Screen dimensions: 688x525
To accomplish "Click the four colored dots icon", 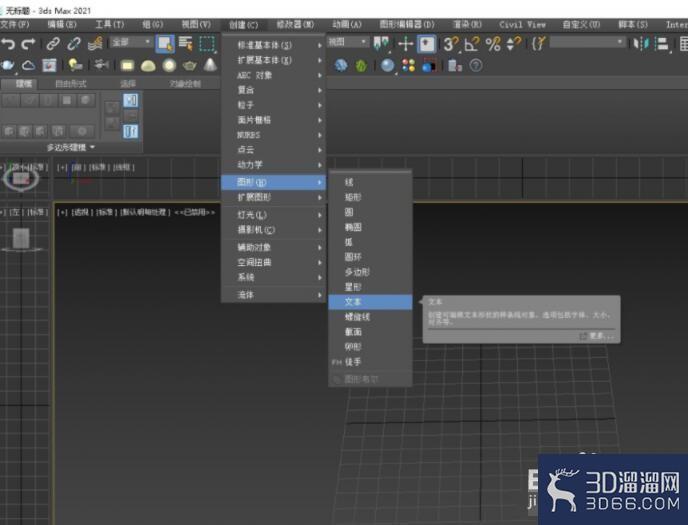I will click(408, 66).
